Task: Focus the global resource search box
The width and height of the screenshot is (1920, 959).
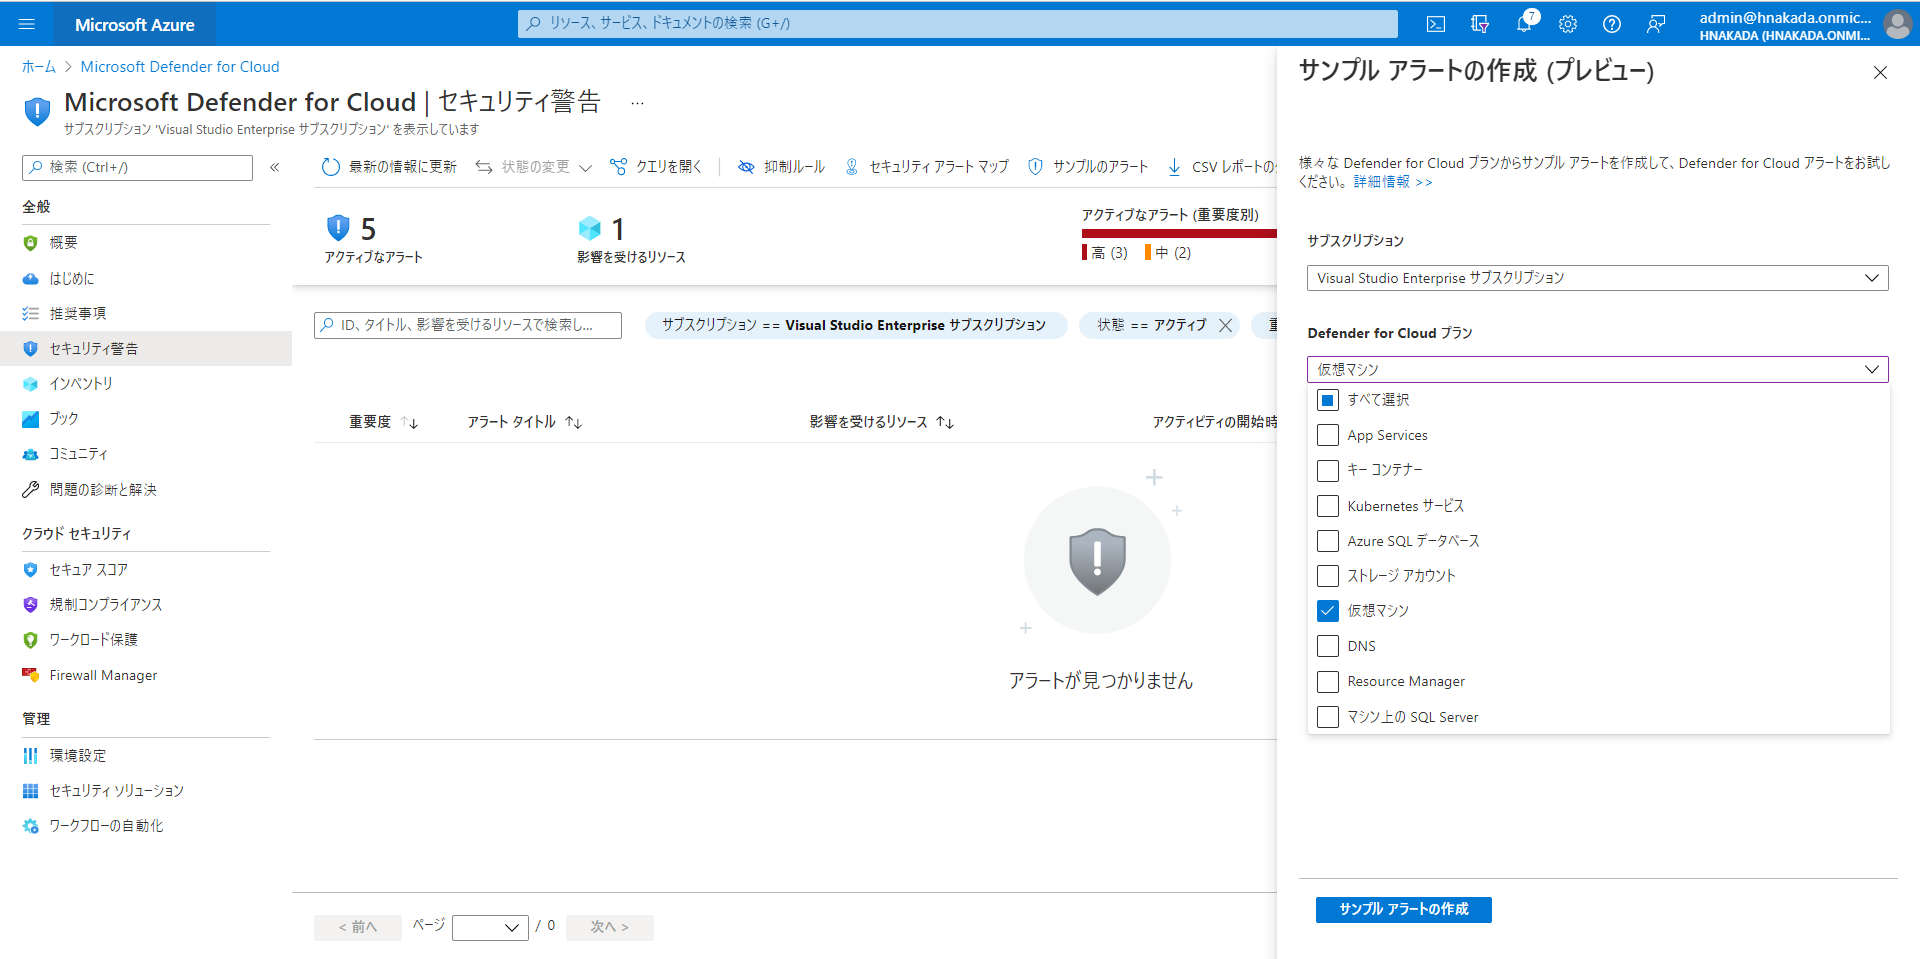Action: click(x=957, y=24)
